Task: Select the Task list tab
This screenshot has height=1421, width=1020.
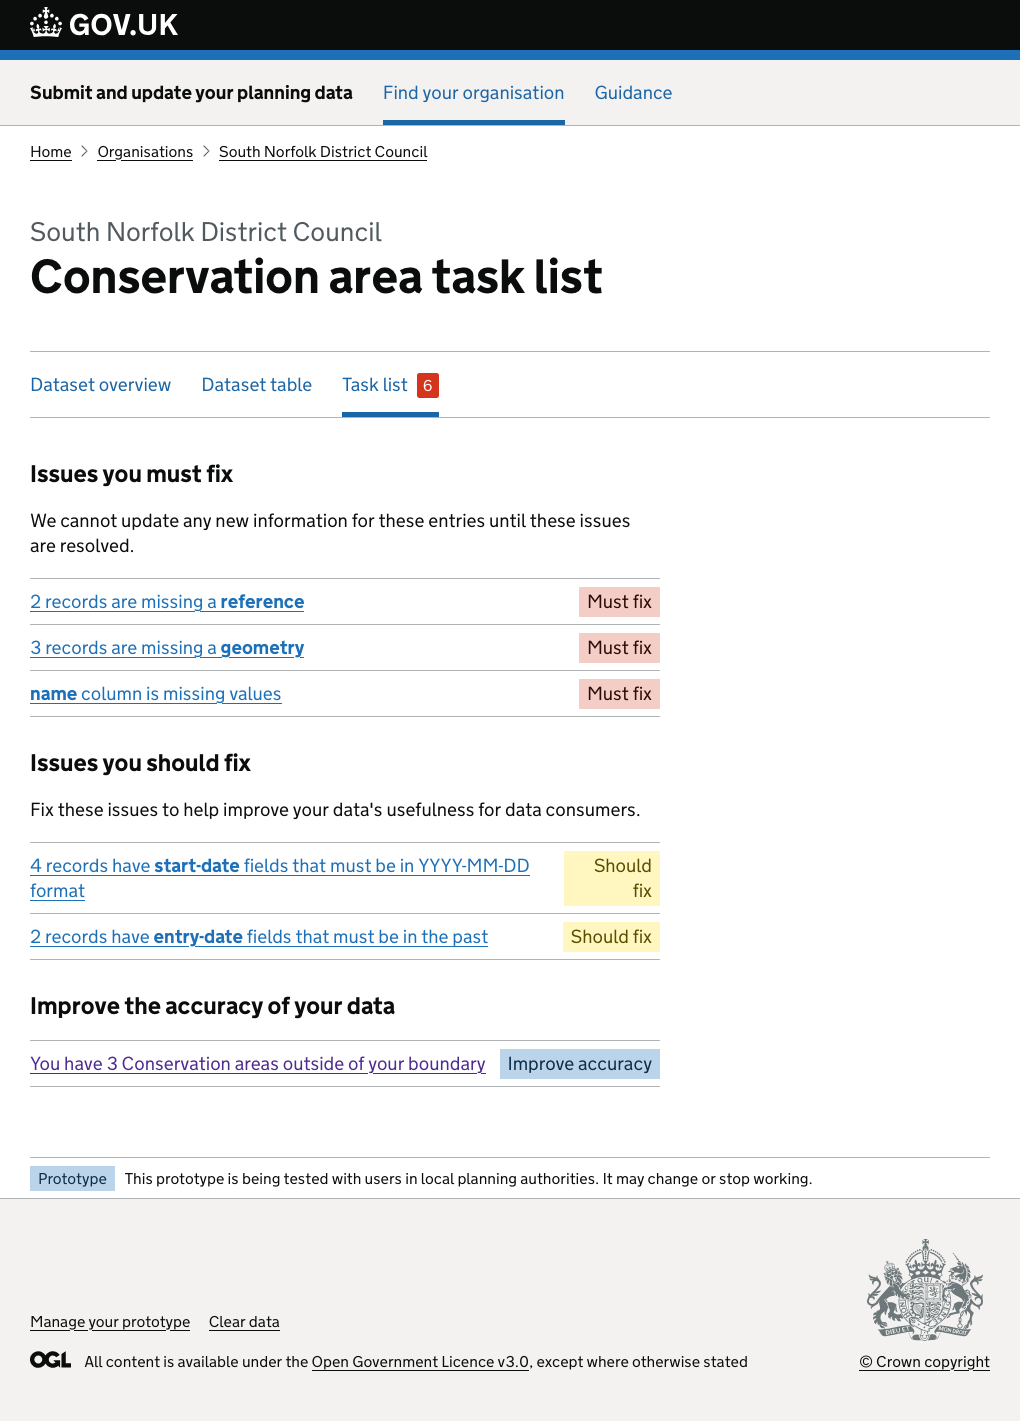Action: (375, 385)
